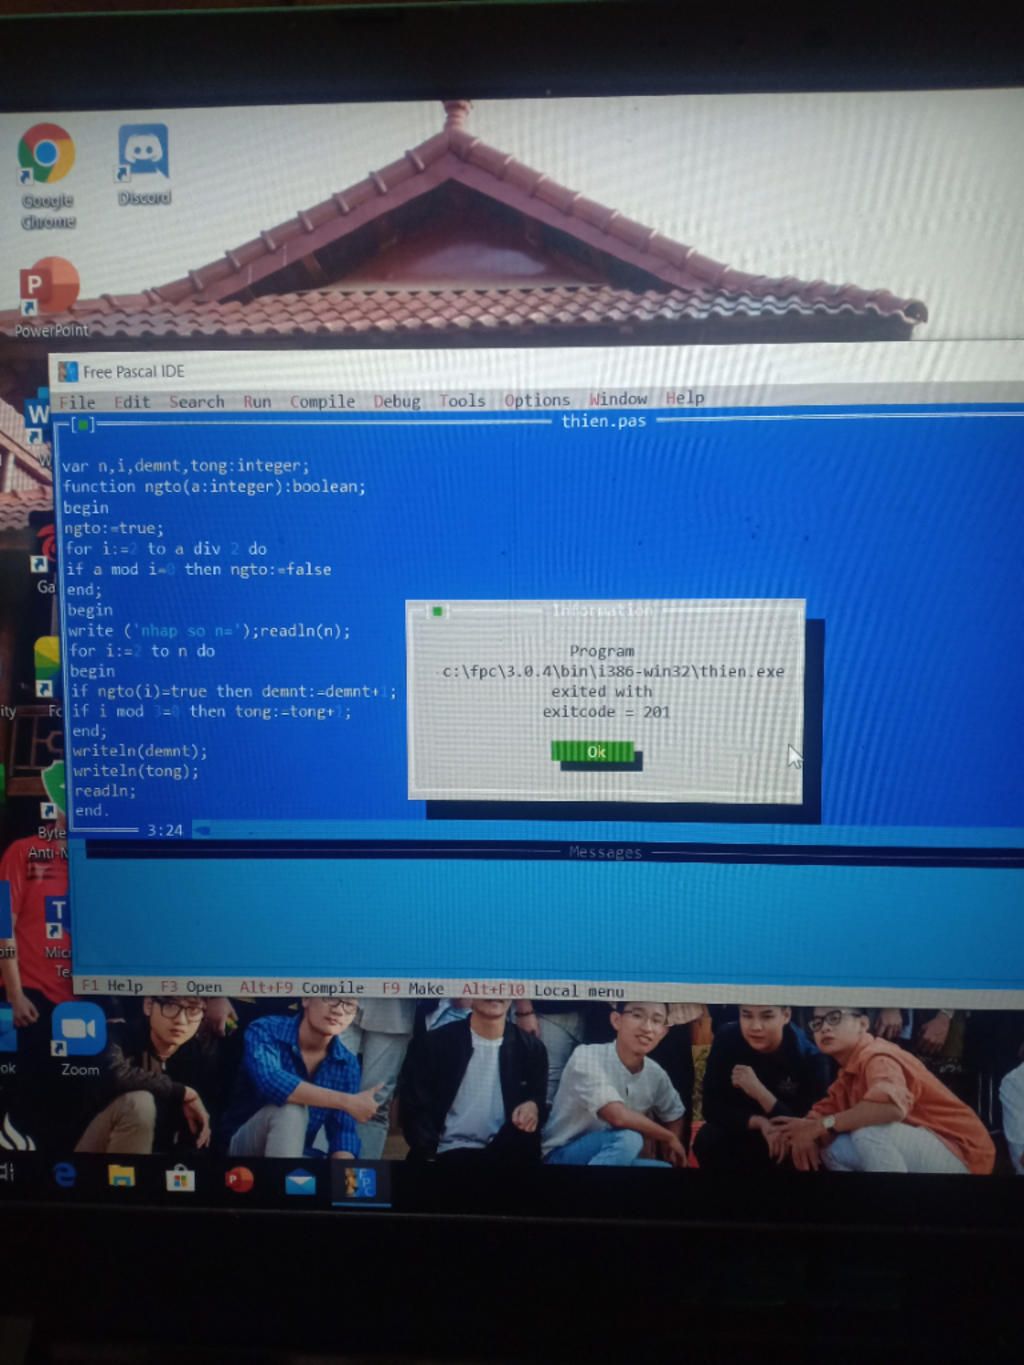Click cursor position indicator 3:24
This screenshot has height=1365, width=1024.
pyautogui.click(x=165, y=830)
